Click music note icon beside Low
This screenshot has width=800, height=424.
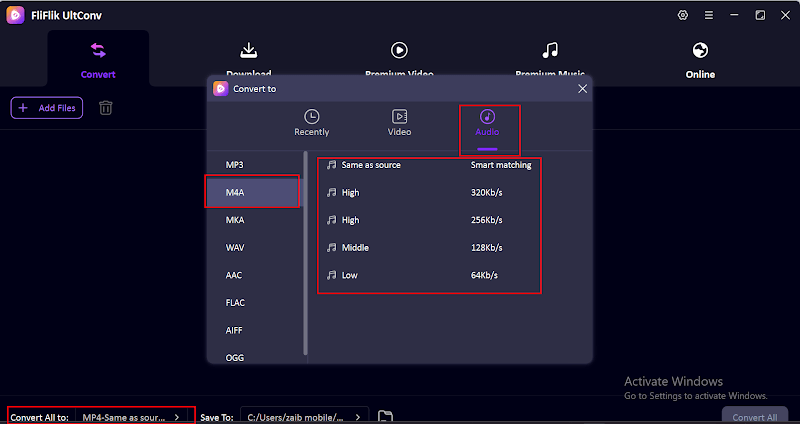[332, 275]
